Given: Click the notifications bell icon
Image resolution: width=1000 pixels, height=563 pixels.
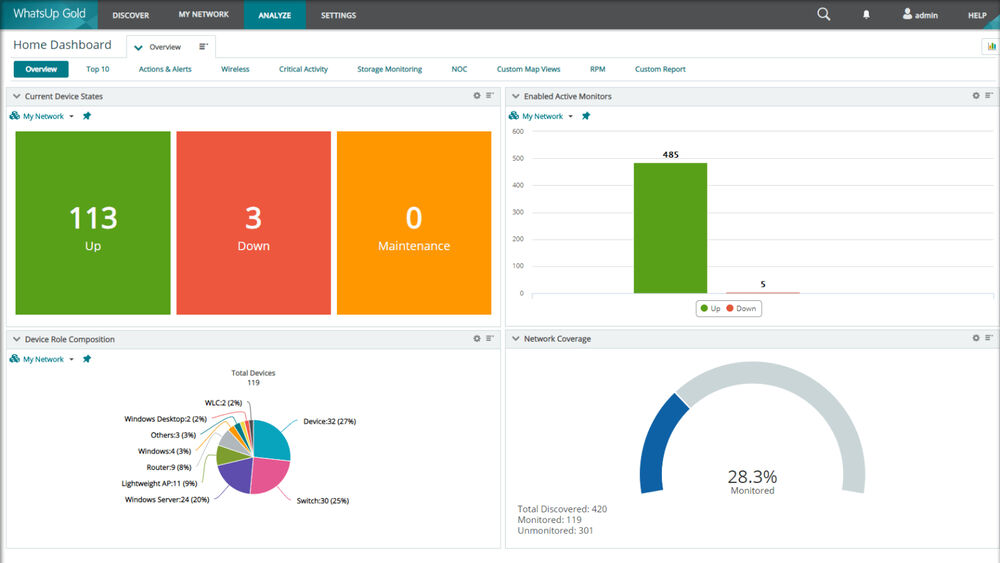Looking at the screenshot, I should [x=866, y=15].
